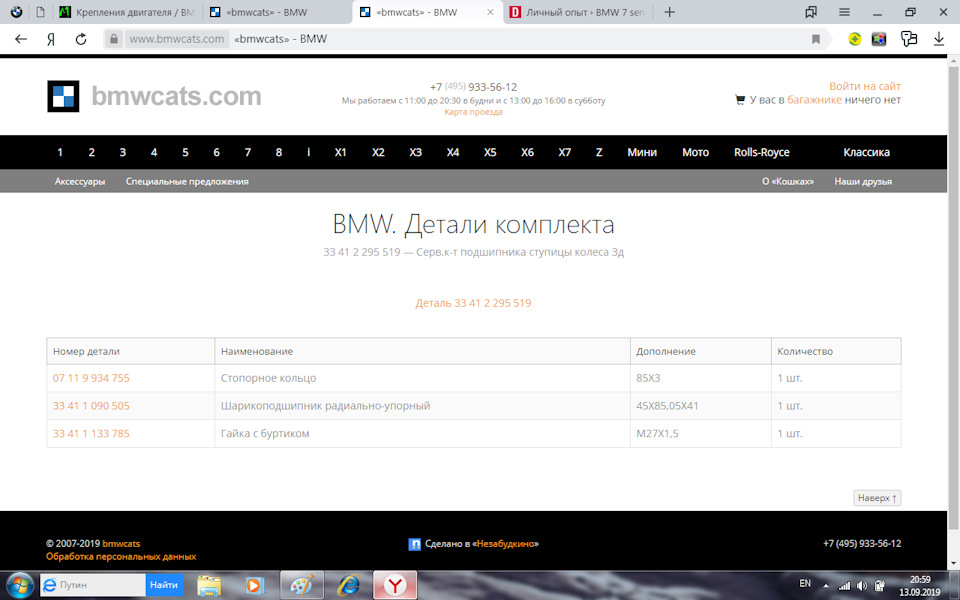Open the «Аксессуары» section
This screenshot has width=960, height=600.
click(78, 182)
